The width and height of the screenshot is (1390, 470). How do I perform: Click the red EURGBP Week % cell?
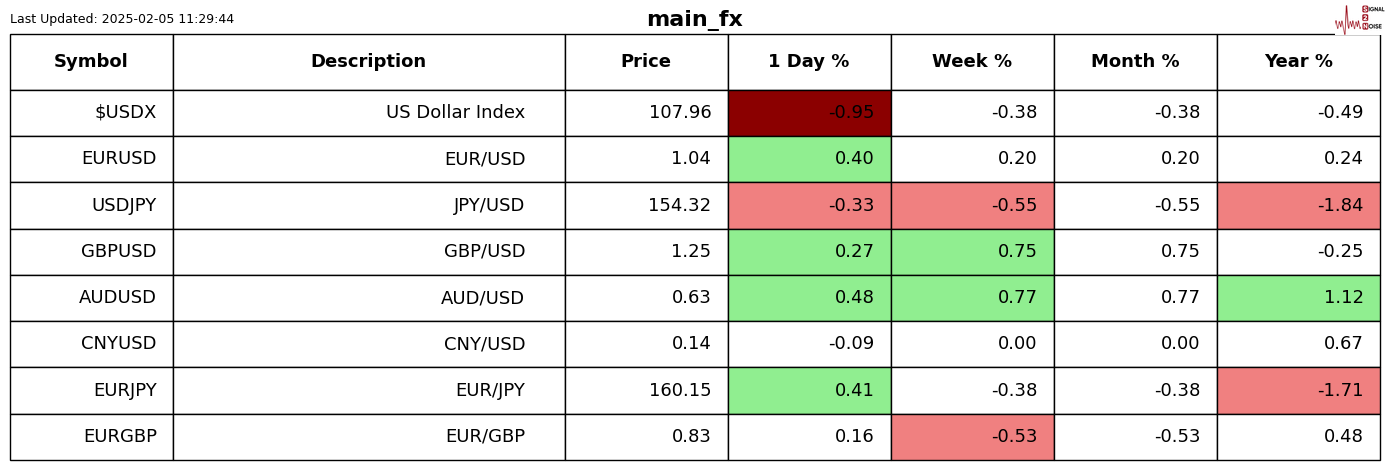coord(972,437)
